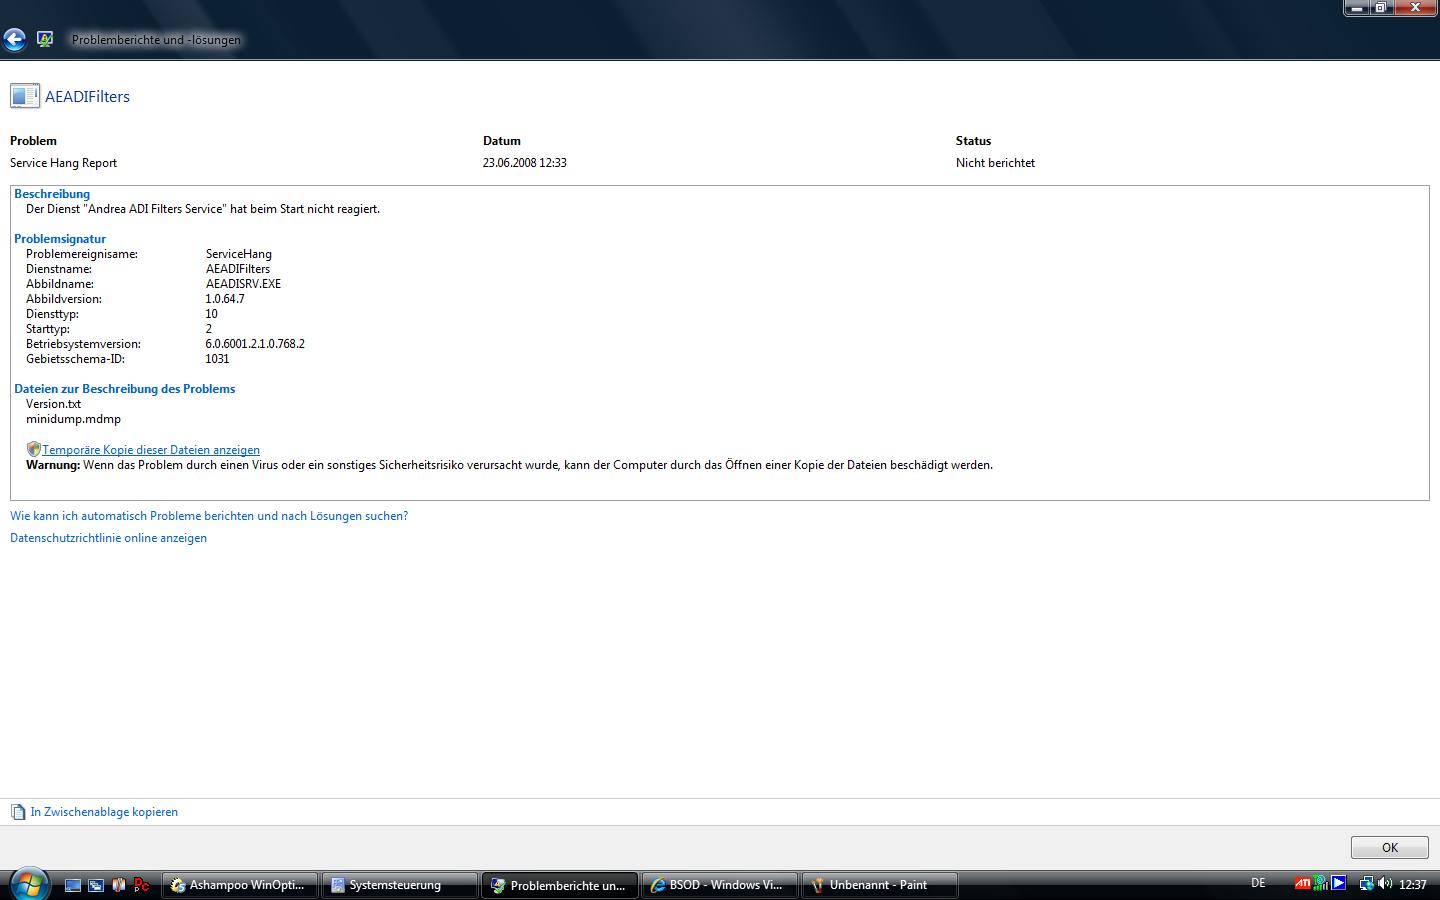Launch the third quick launch icon in the taskbar

119,885
